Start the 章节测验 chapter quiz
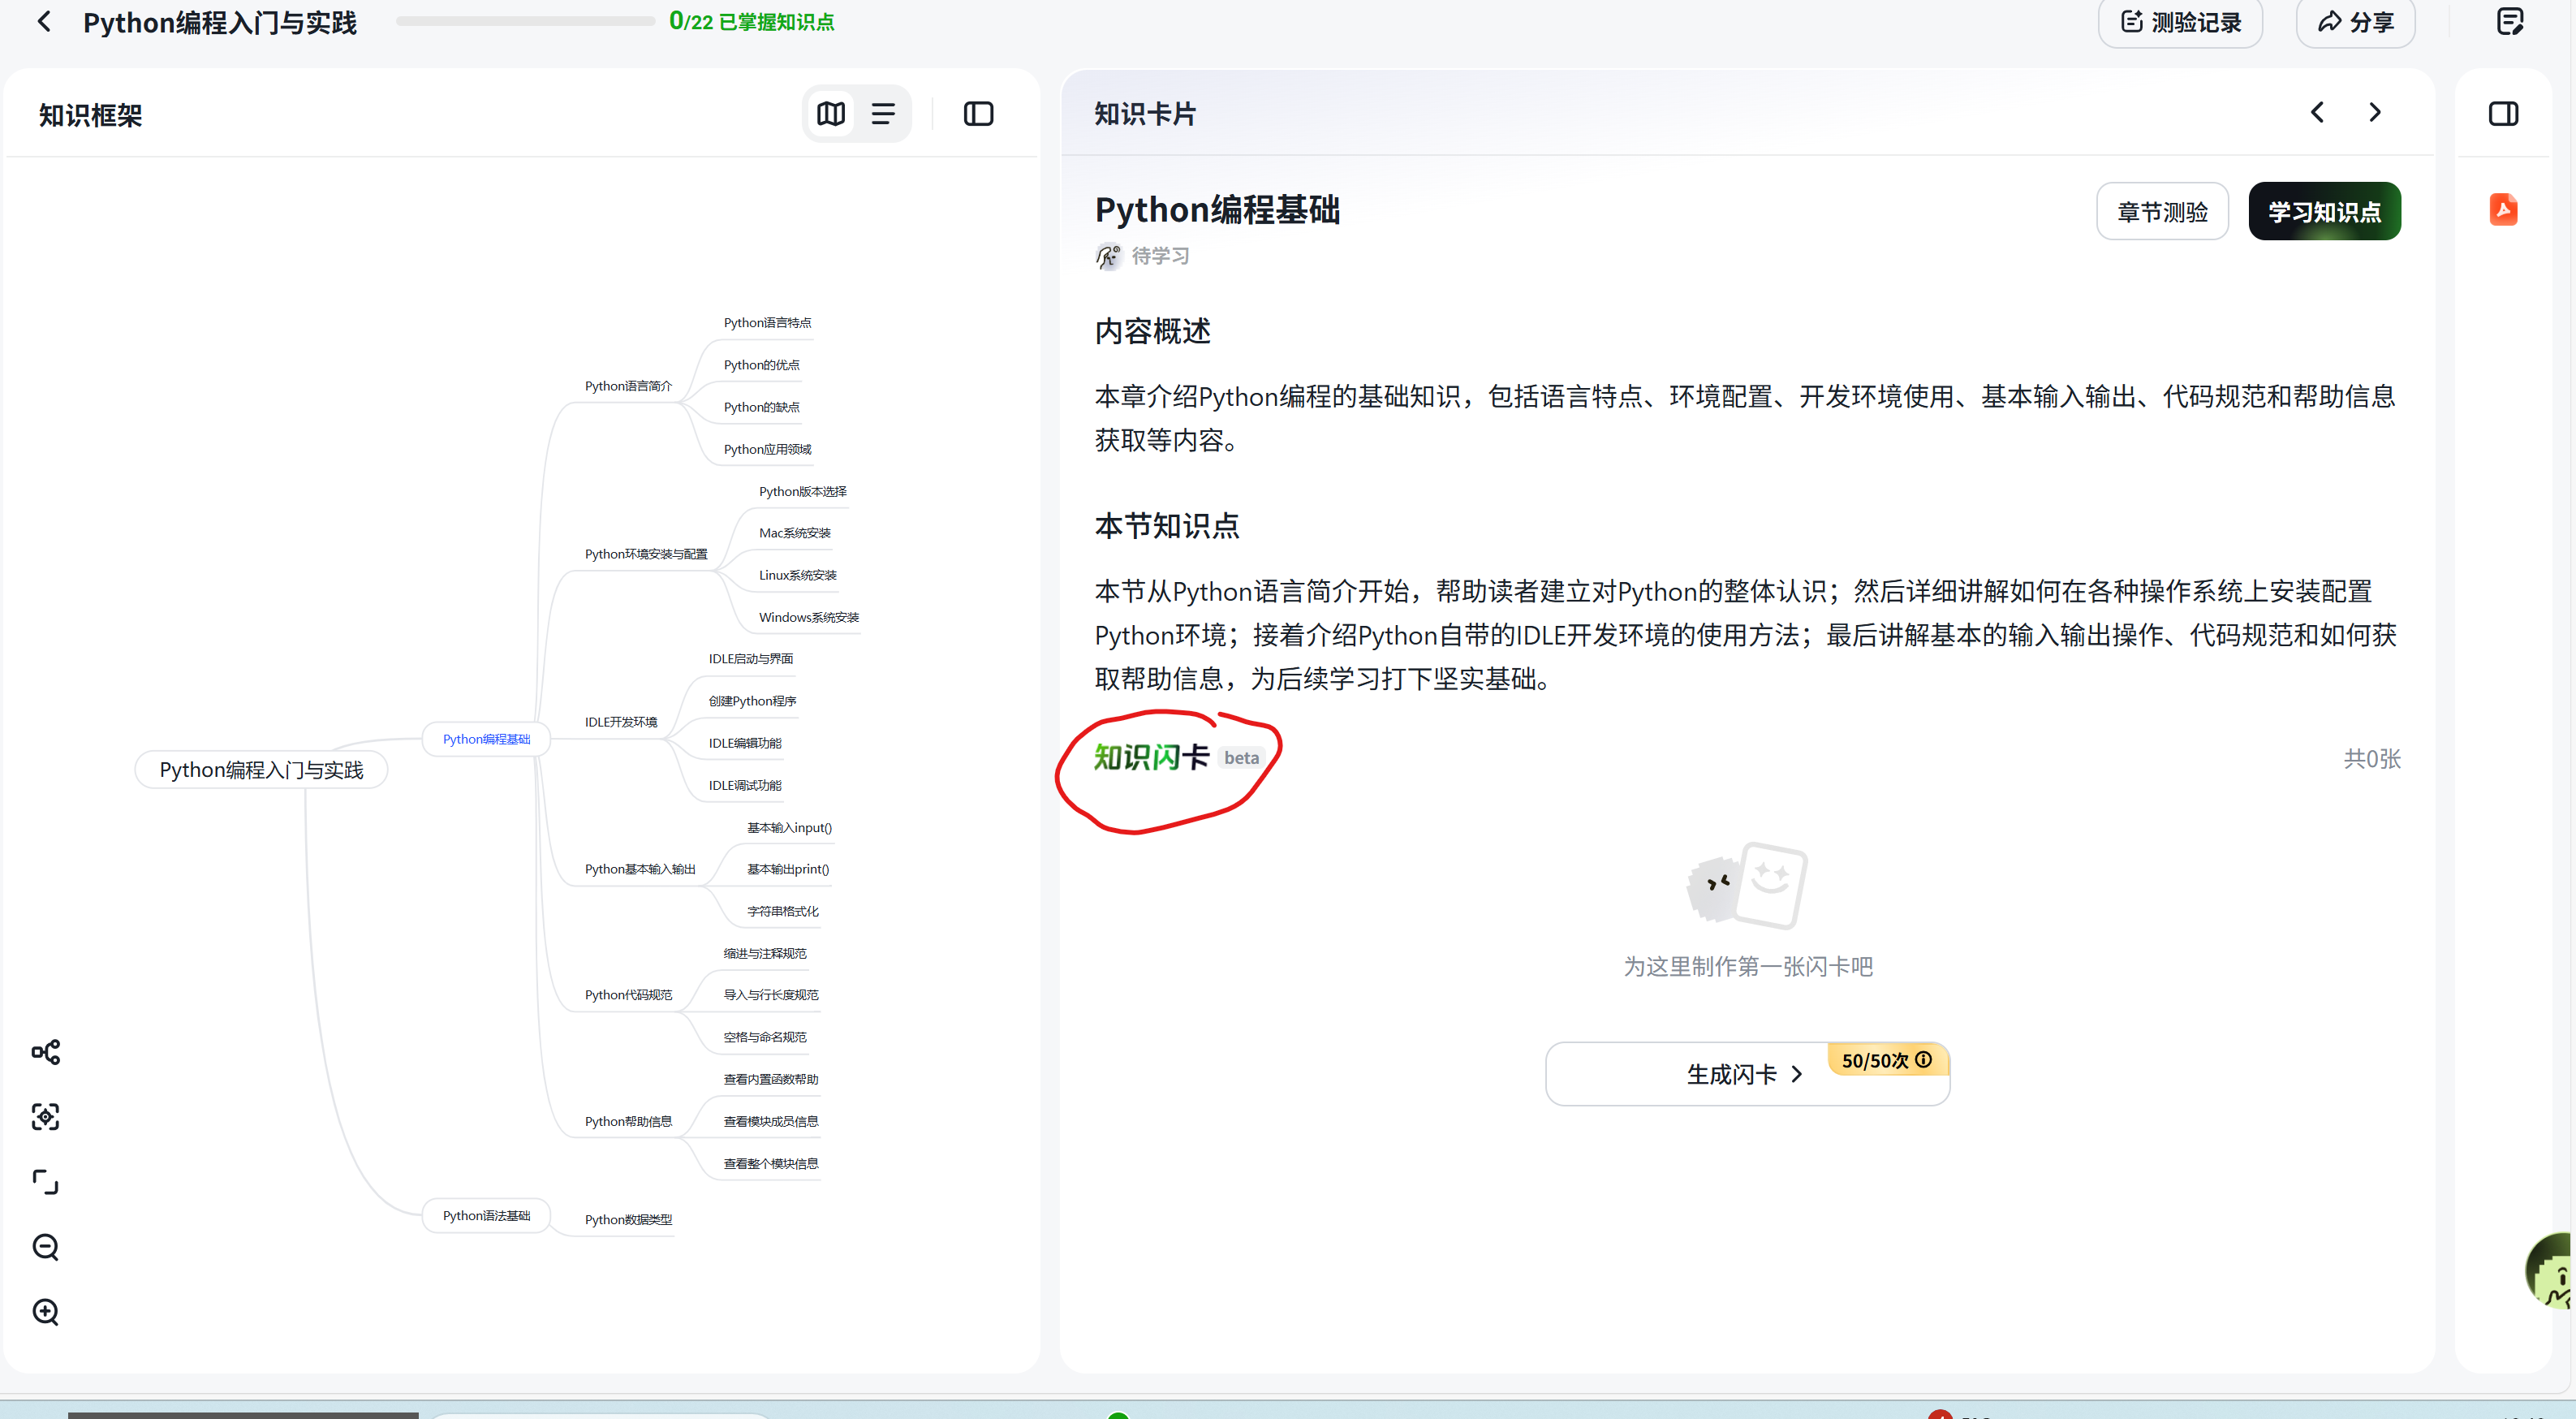 (x=2162, y=212)
